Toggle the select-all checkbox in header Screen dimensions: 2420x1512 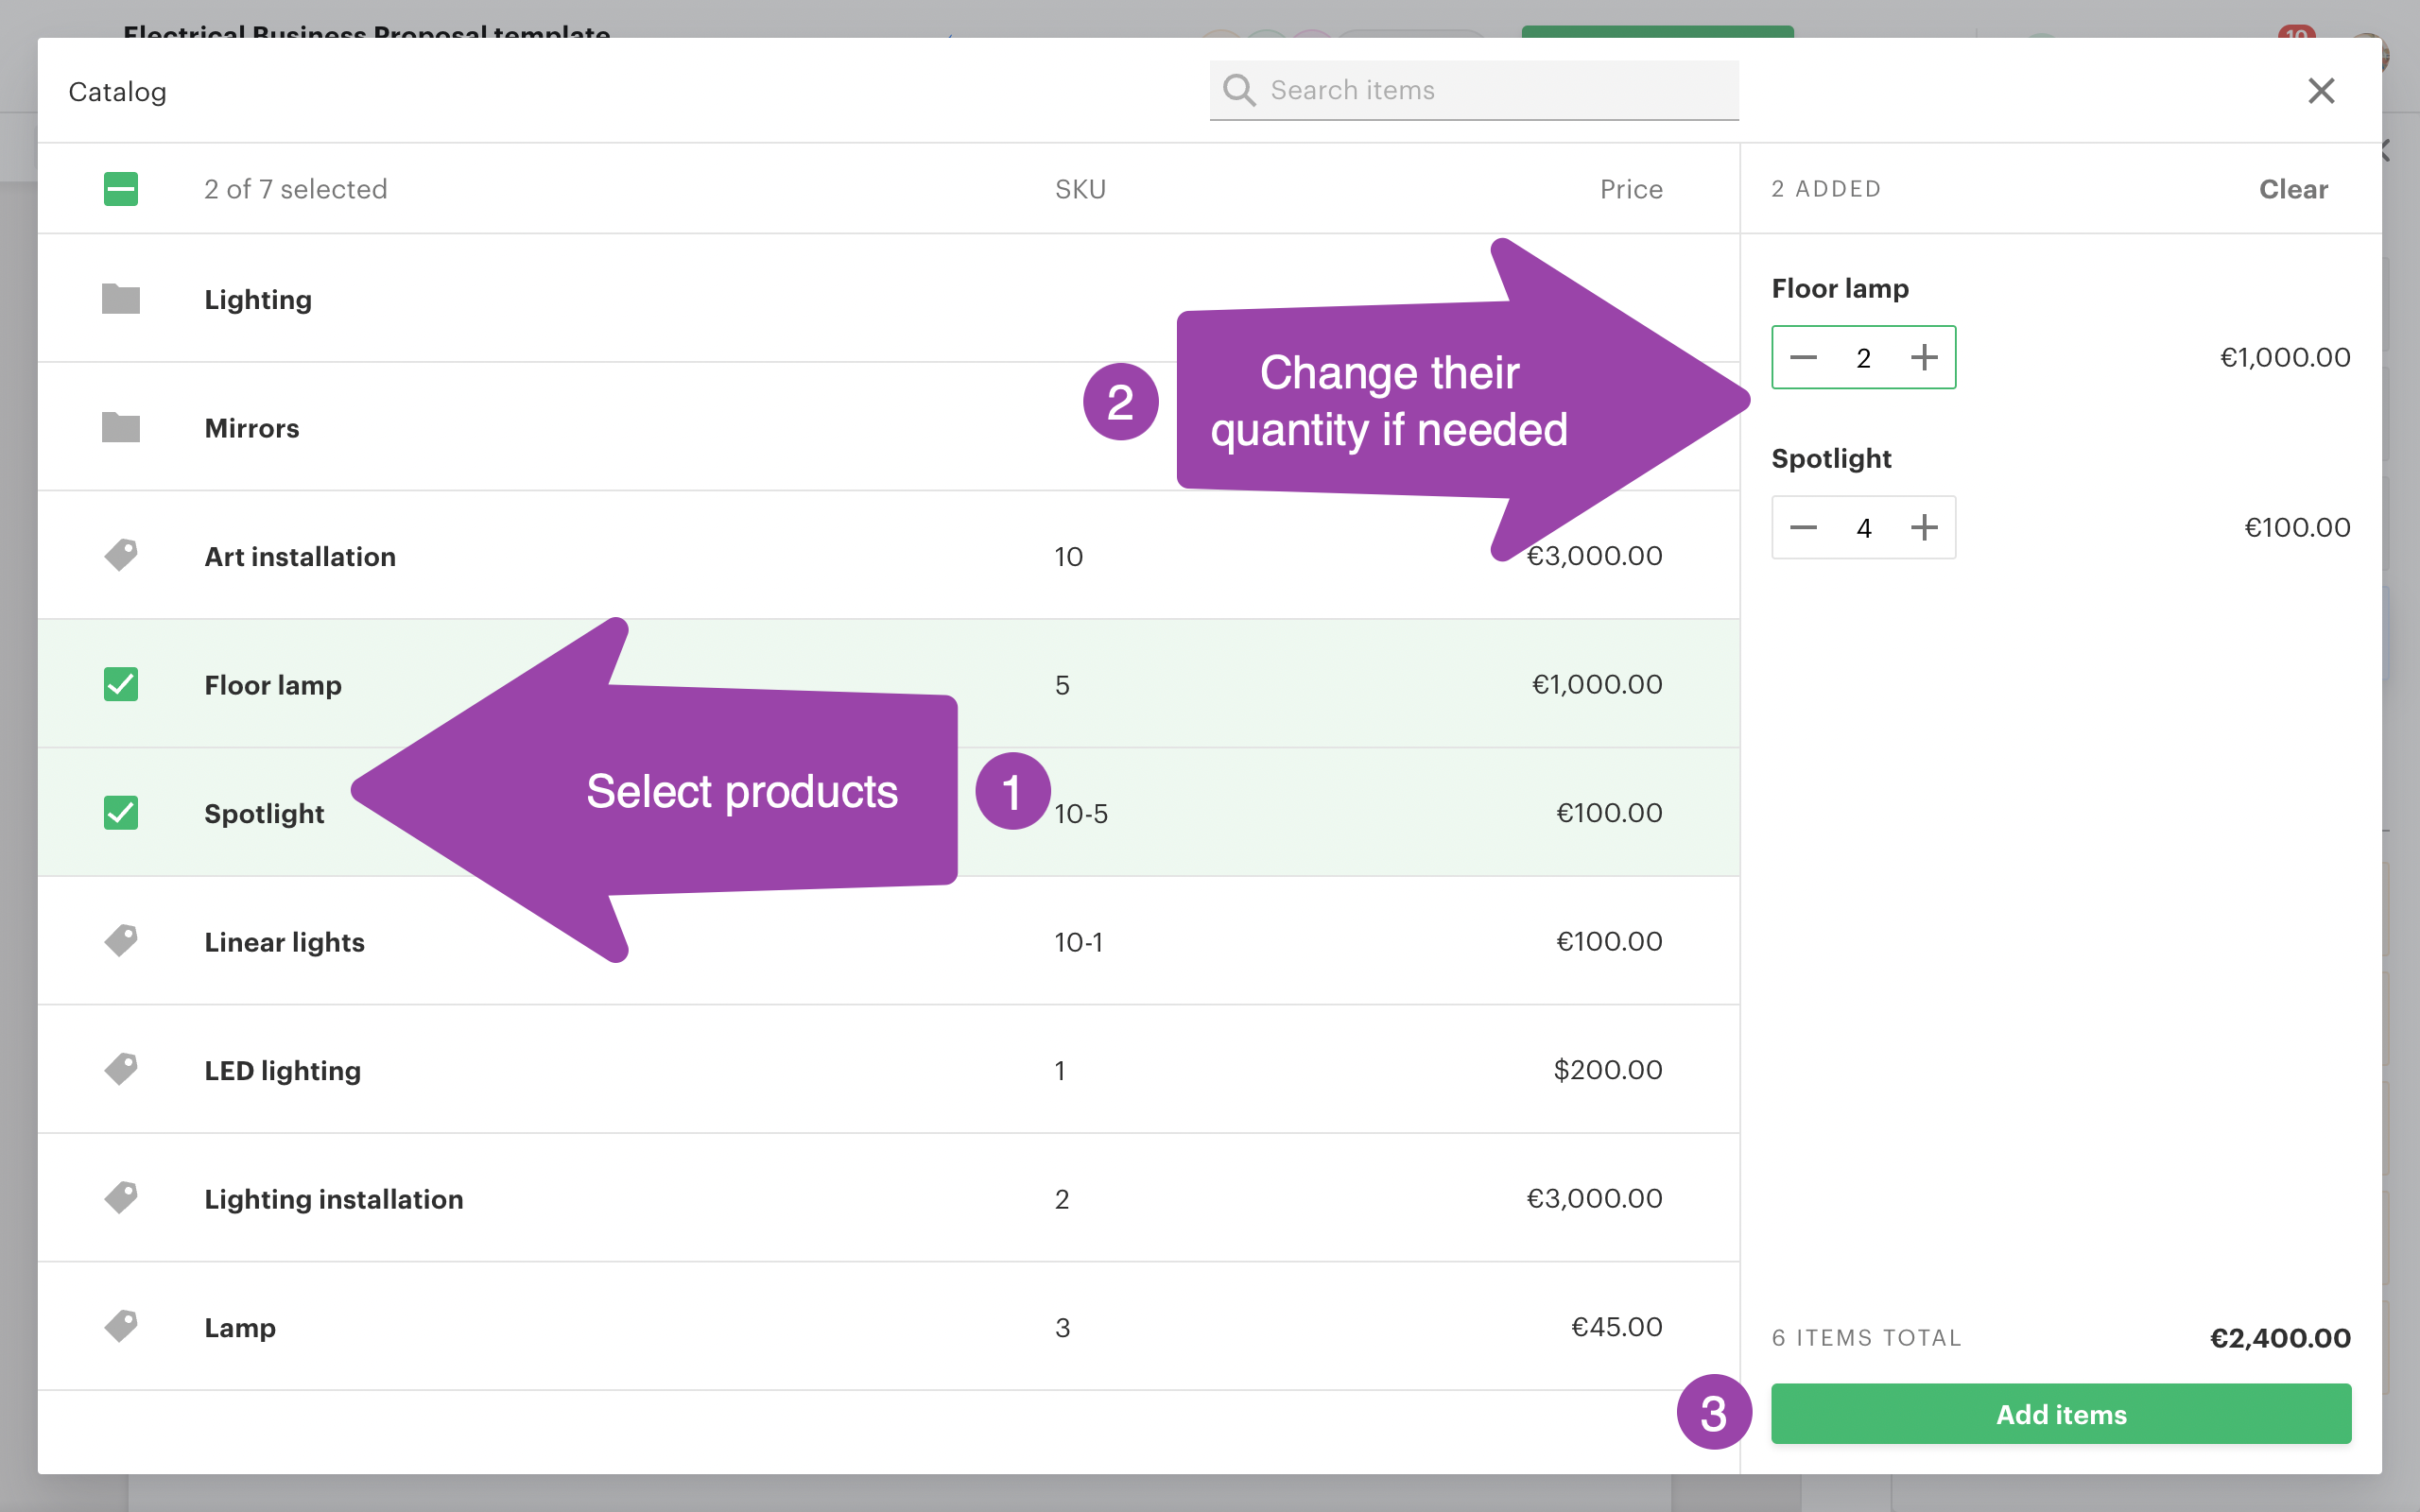point(121,189)
